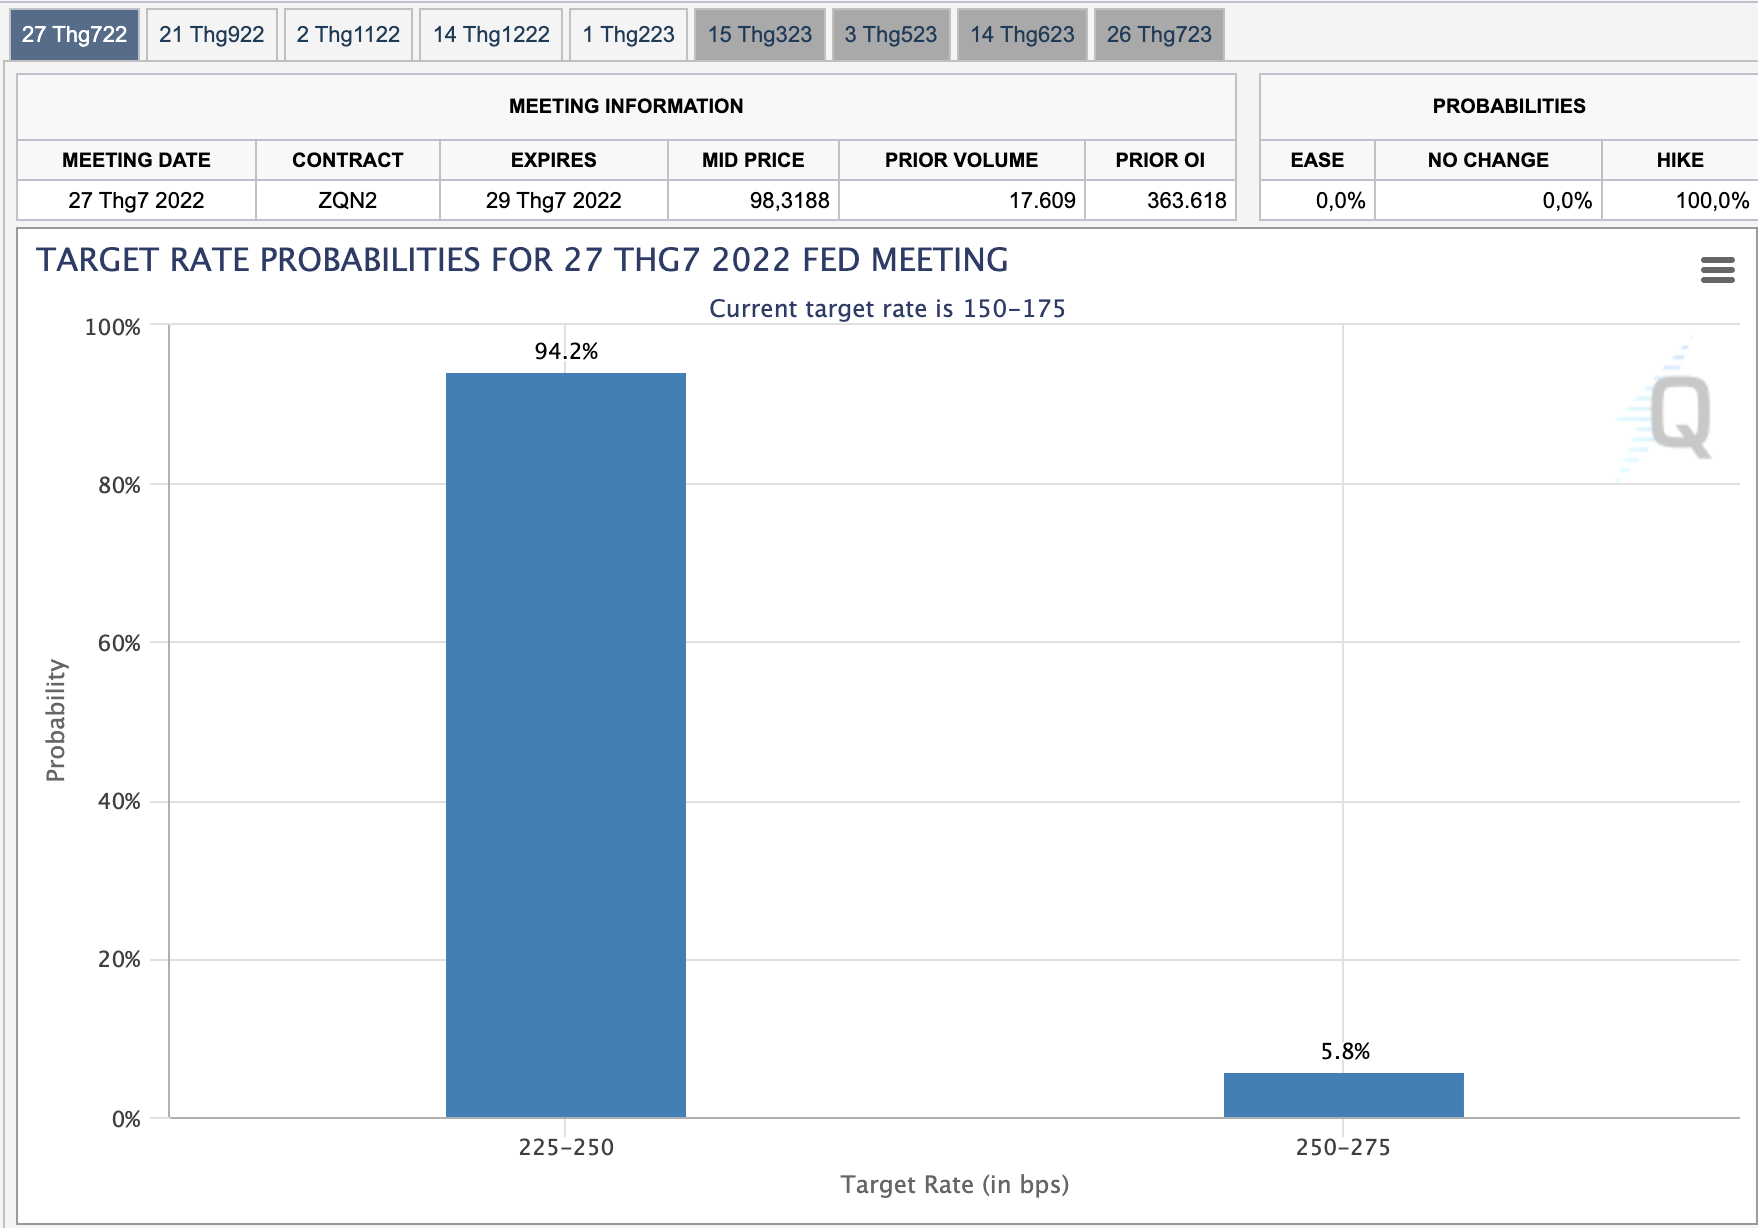Click the EASE column header
The image size is (1758, 1228).
point(1317,160)
